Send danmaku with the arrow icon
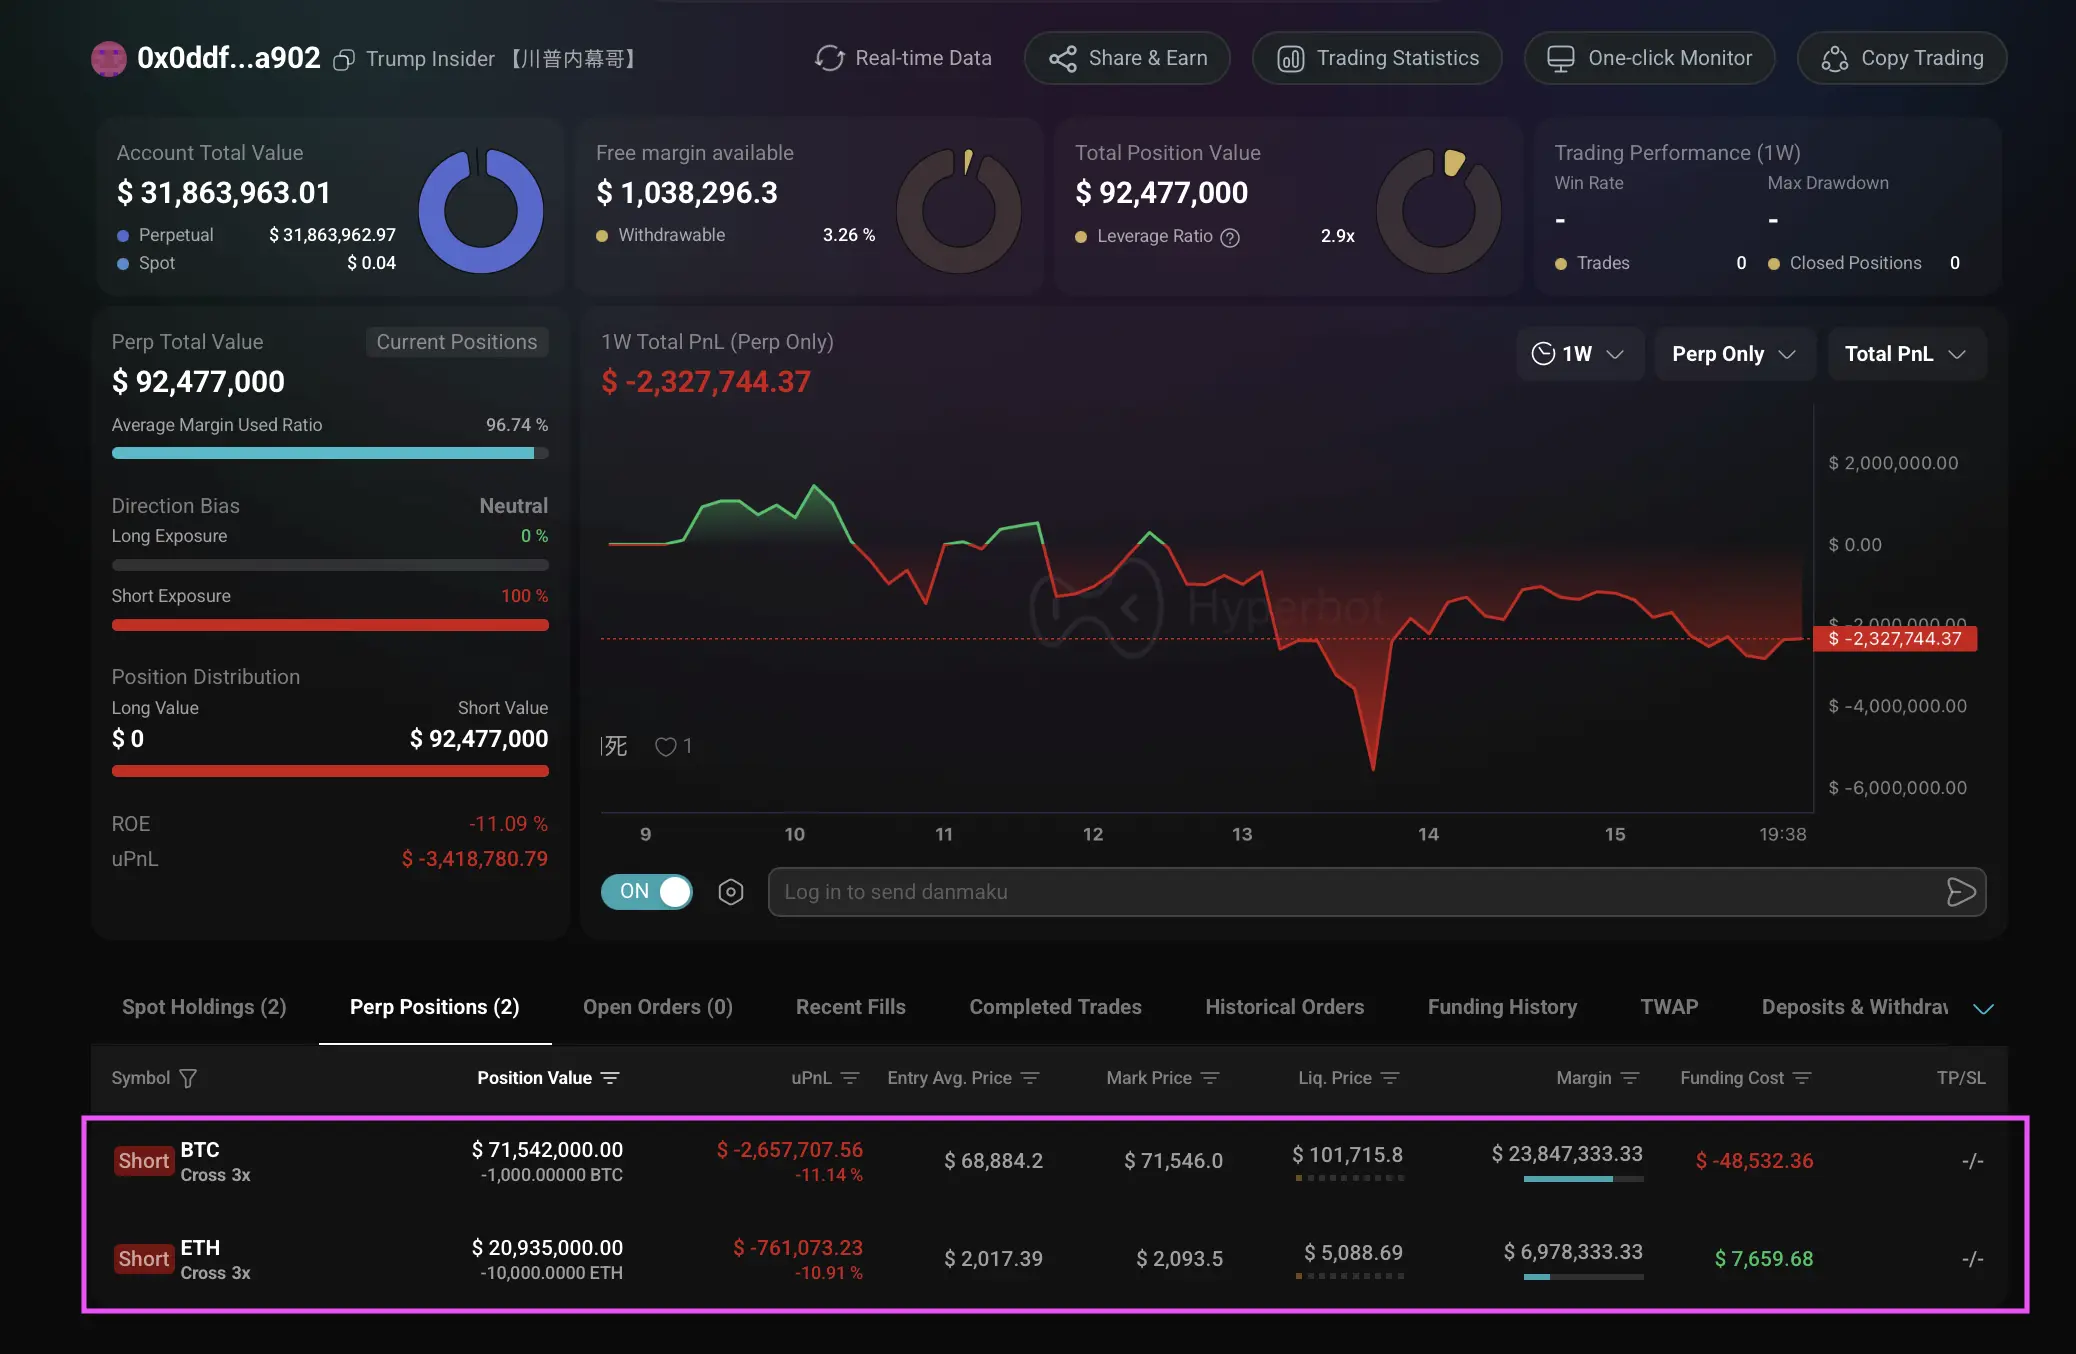 coord(1960,892)
